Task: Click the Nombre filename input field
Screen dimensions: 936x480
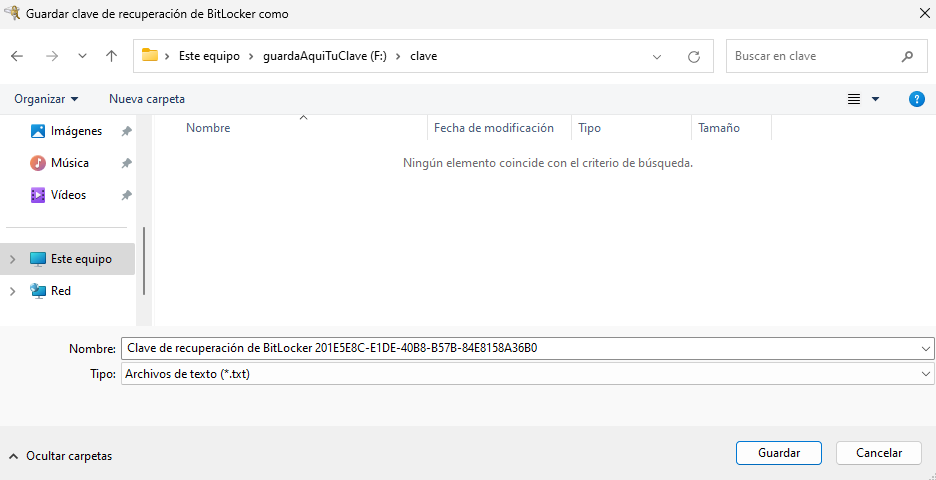Action: pyautogui.click(x=520, y=348)
